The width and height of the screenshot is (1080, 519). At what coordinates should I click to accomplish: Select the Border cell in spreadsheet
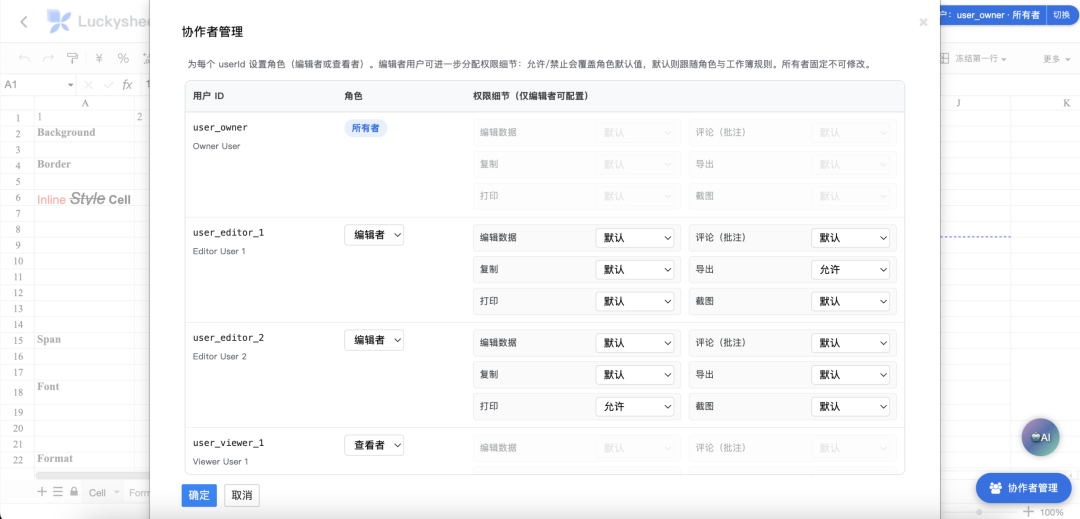pos(85,165)
